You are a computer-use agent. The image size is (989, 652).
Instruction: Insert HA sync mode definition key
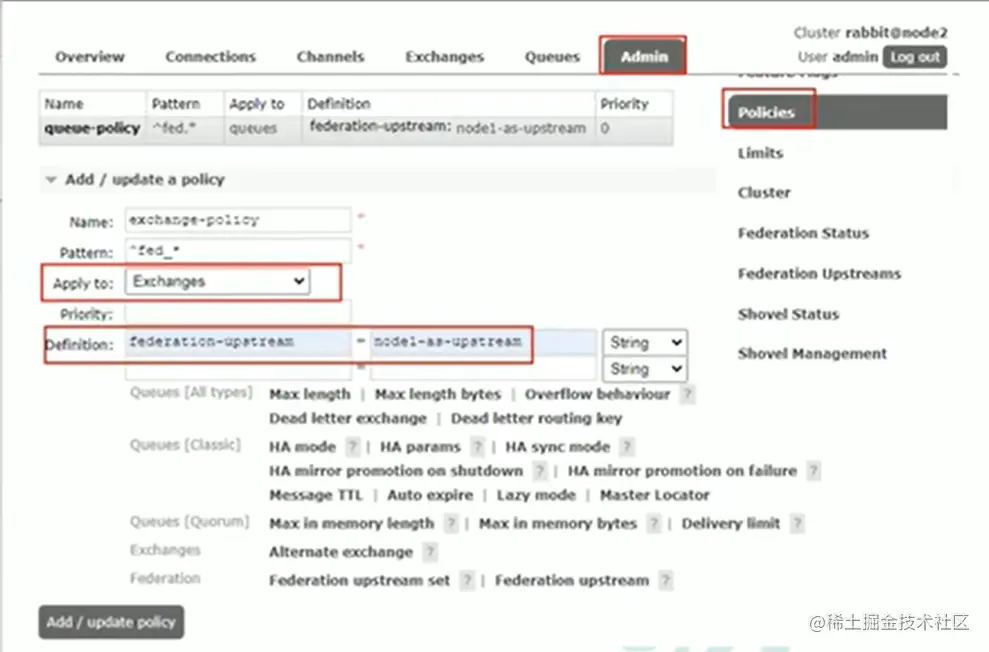coord(558,447)
